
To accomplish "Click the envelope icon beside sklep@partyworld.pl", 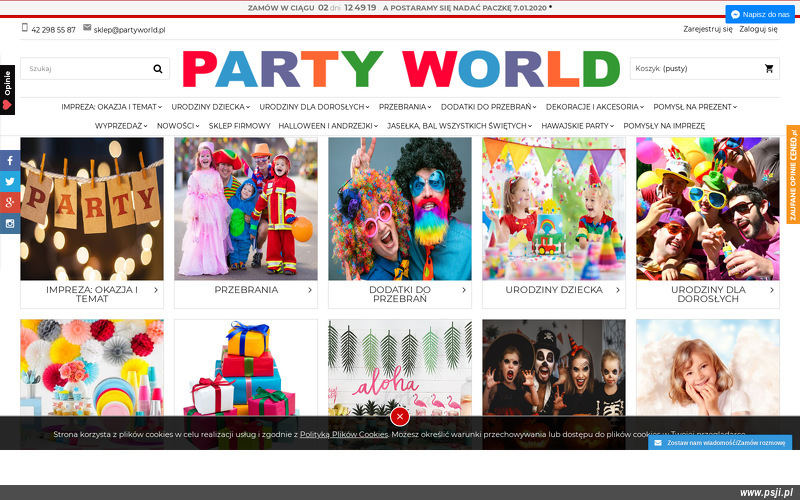I will [87, 27].
